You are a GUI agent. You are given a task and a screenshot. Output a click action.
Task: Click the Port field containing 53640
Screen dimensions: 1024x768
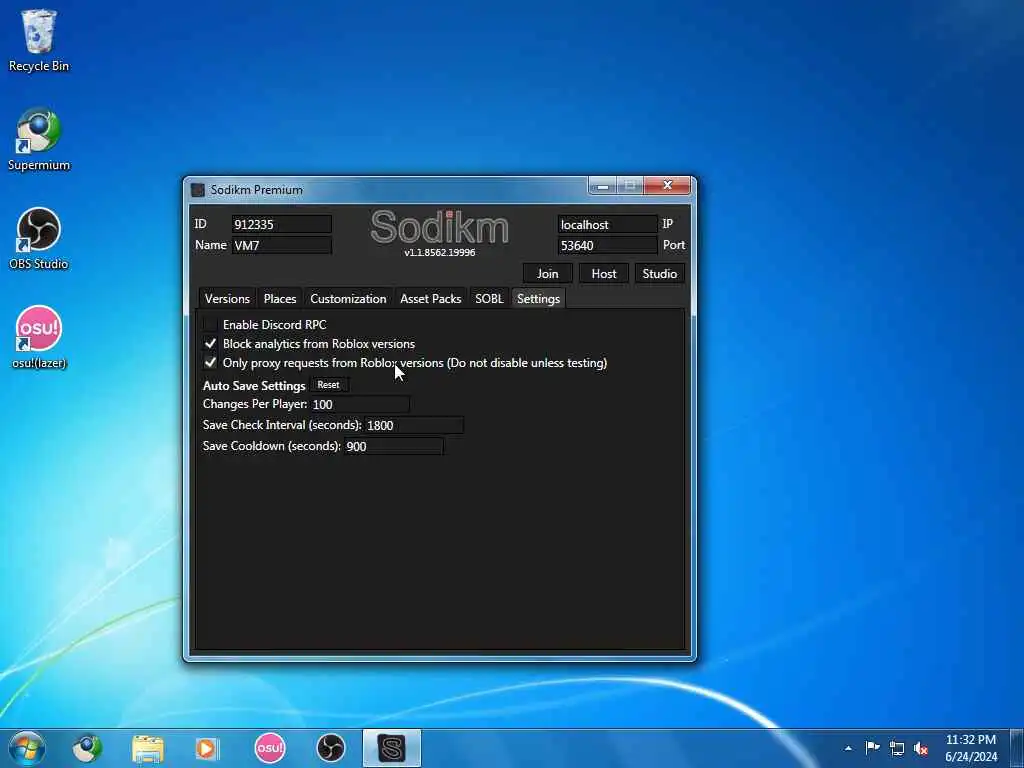[607, 246]
